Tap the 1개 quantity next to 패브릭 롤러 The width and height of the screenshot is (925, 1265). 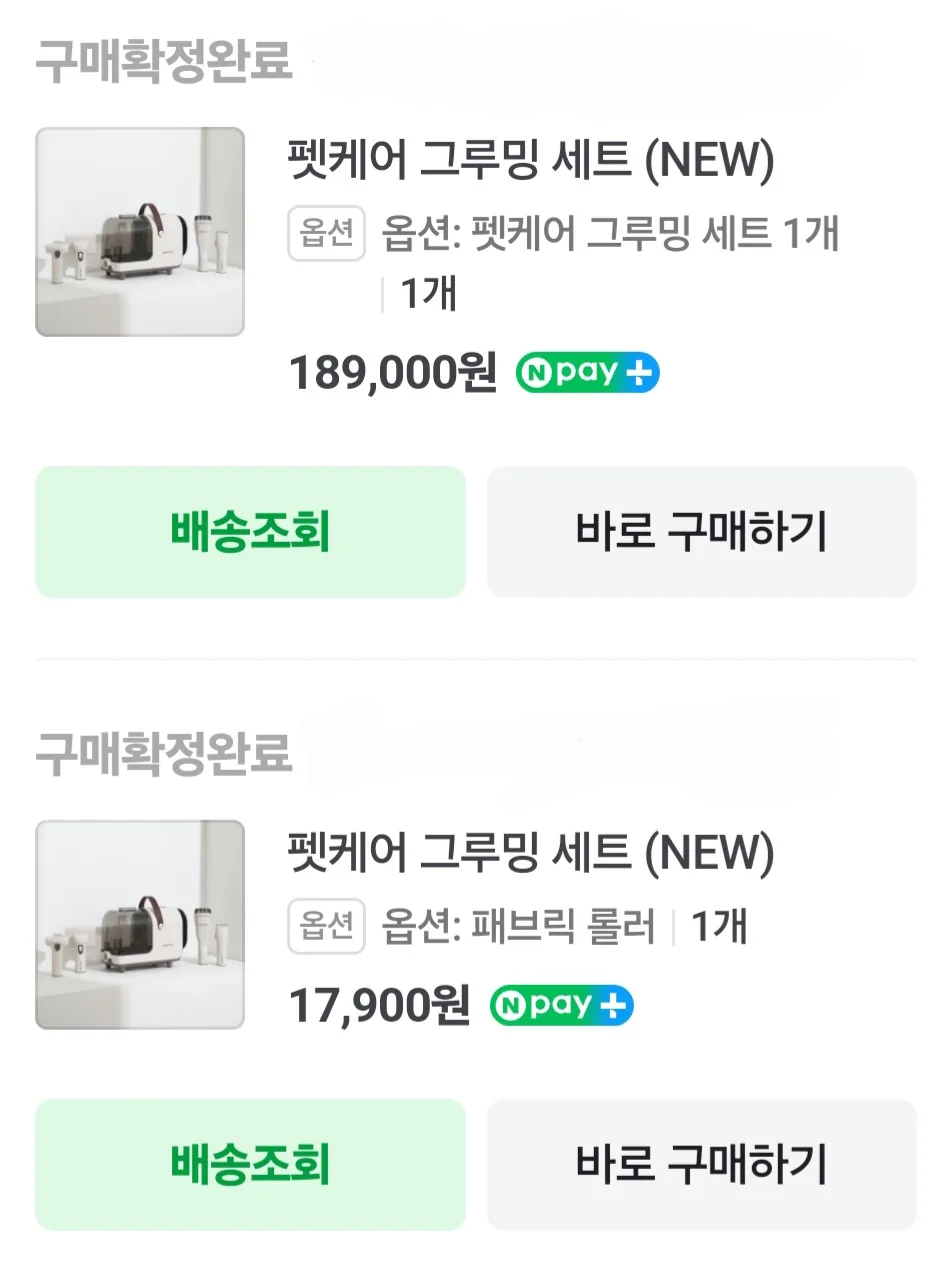[x=719, y=927]
